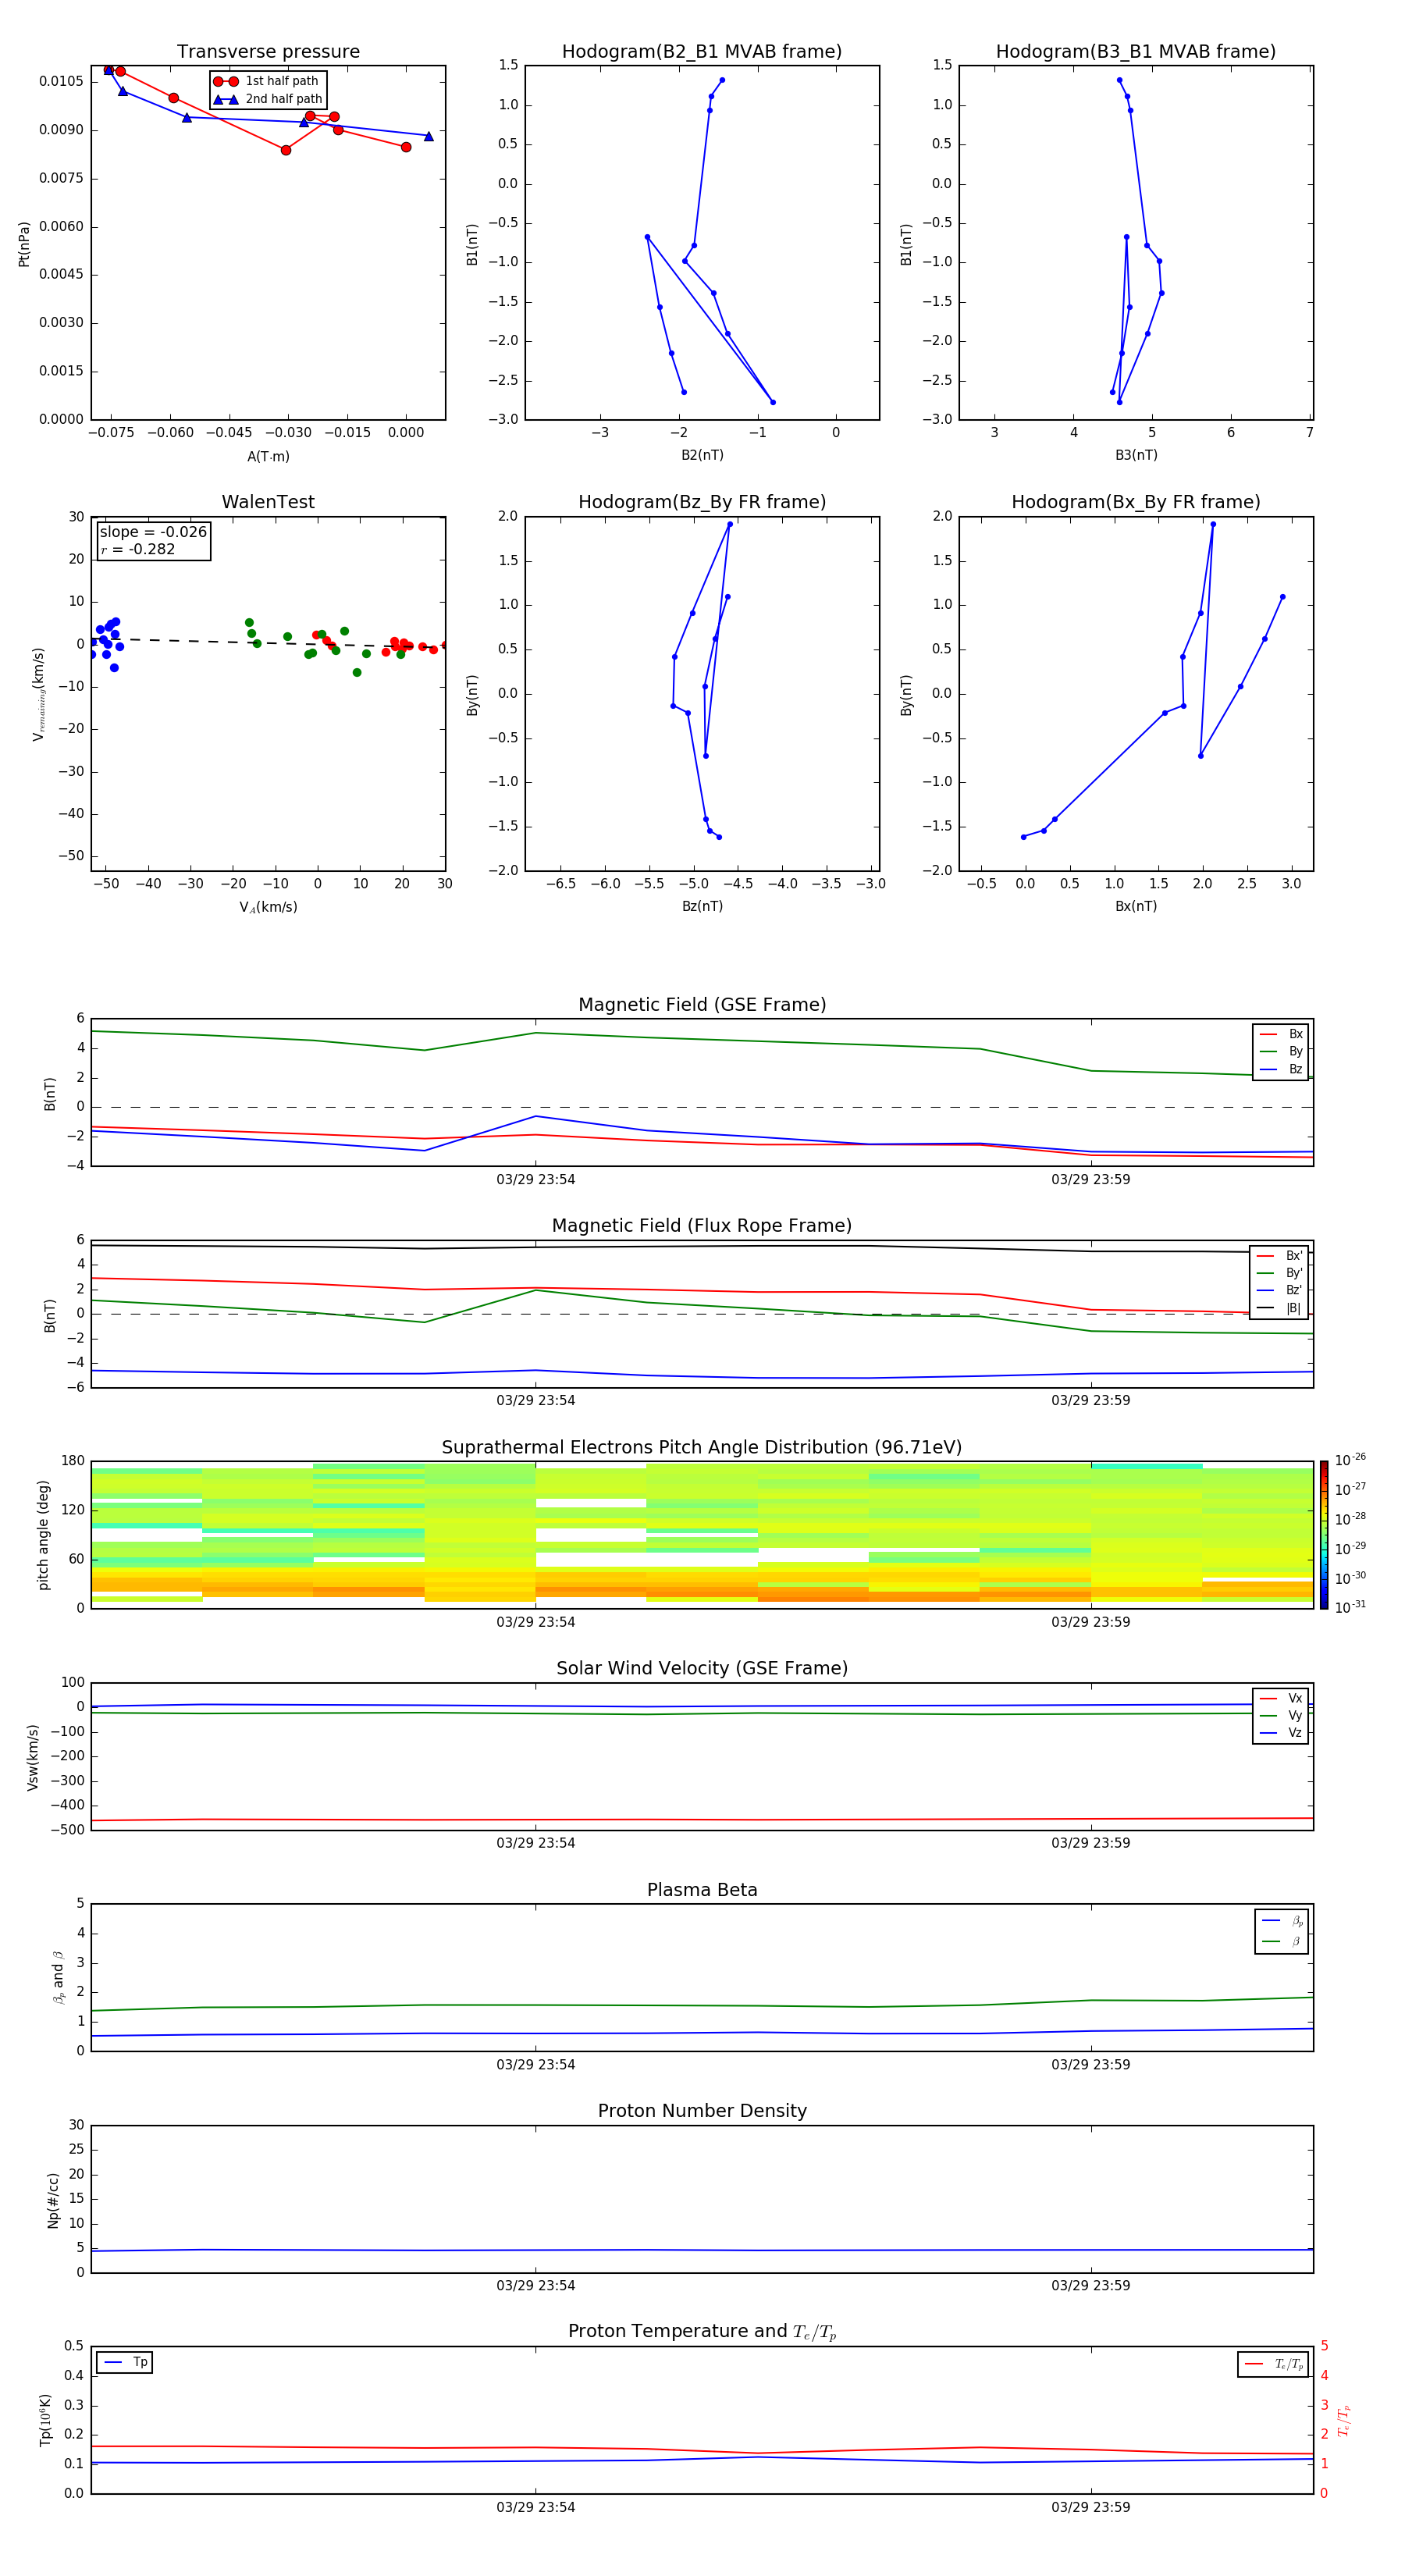Screen dimensions: 1405x2576
Task: Click Bx' legend entry in Flux Rope plot
Action: tap(1280, 1256)
